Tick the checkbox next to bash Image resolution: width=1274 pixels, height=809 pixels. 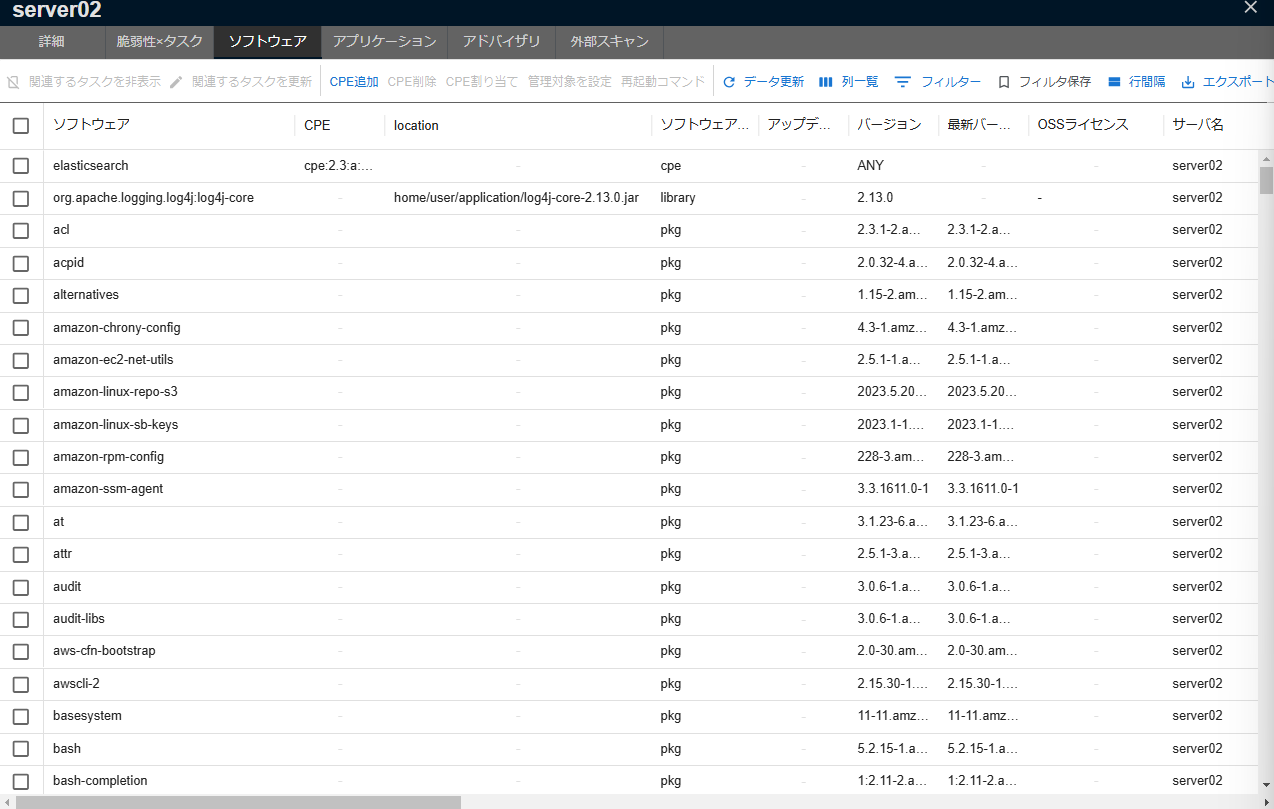click(x=21, y=749)
